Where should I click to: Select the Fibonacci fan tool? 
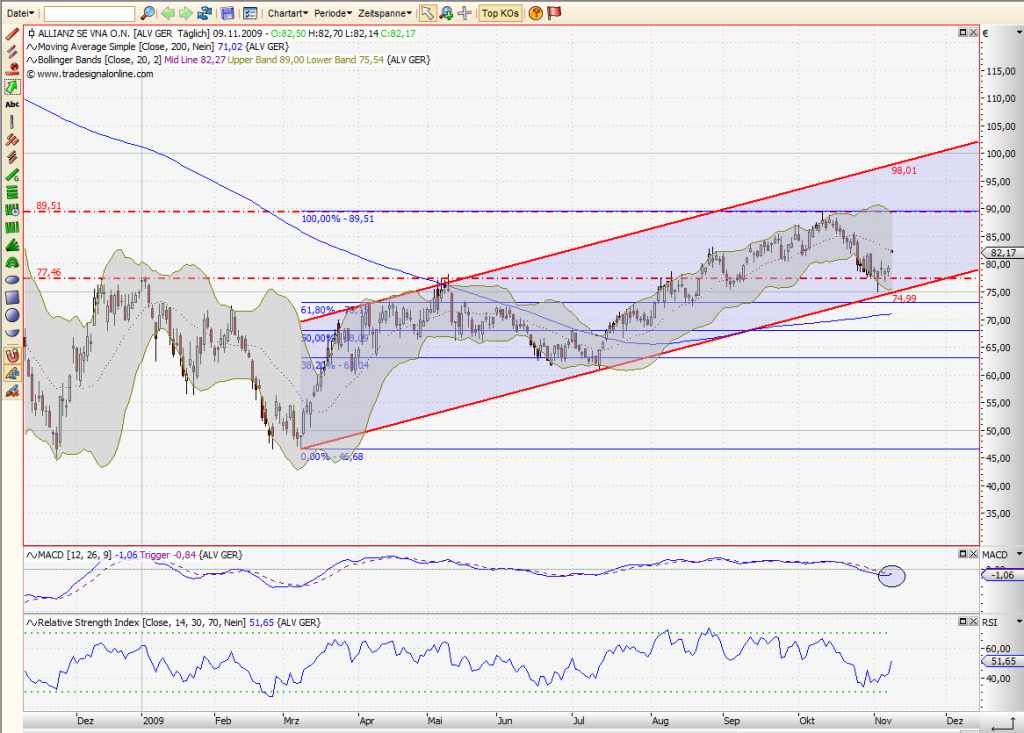coord(12,246)
